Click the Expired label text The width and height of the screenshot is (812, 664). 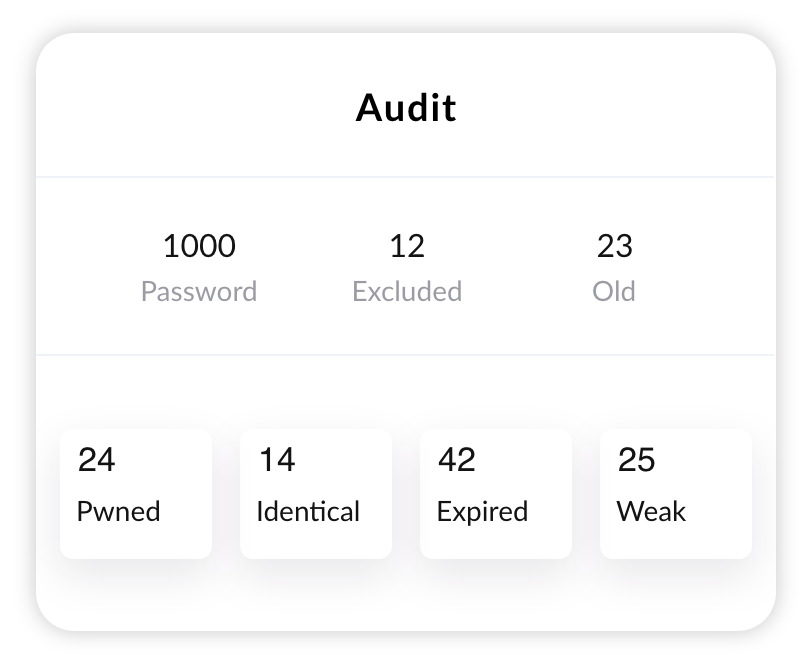coord(482,511)
